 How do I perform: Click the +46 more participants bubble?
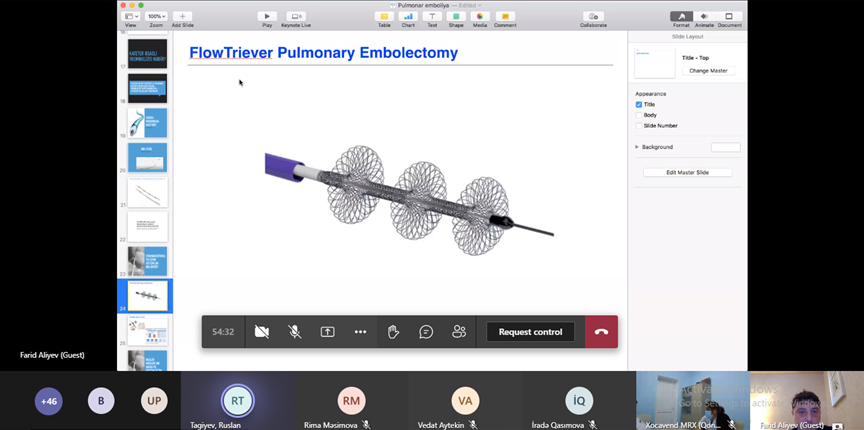[48, 401]
